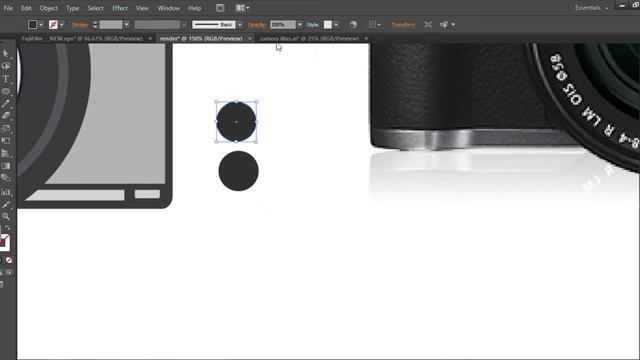Switch to the camera document tab at 25%
Image resolution: width=640 pixels, height=360 pixels.
coord(309,38)
